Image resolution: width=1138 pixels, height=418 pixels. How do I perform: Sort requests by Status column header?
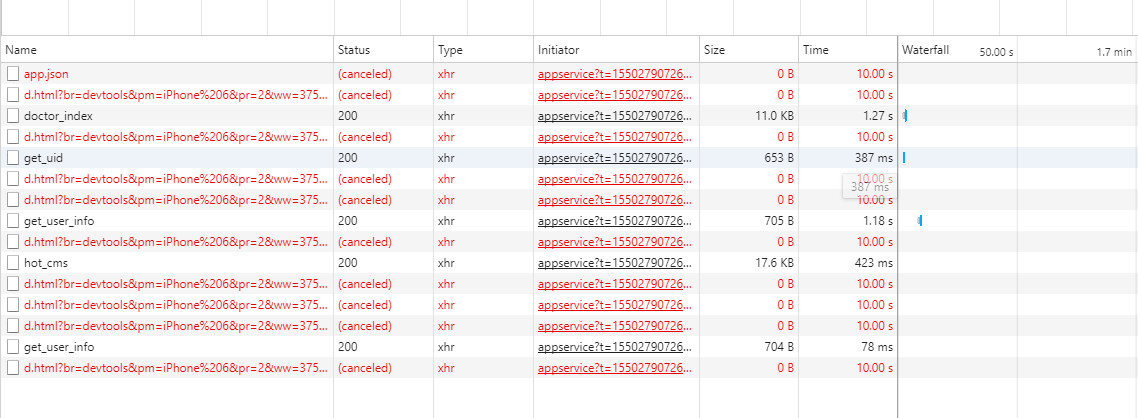(354, 49)
